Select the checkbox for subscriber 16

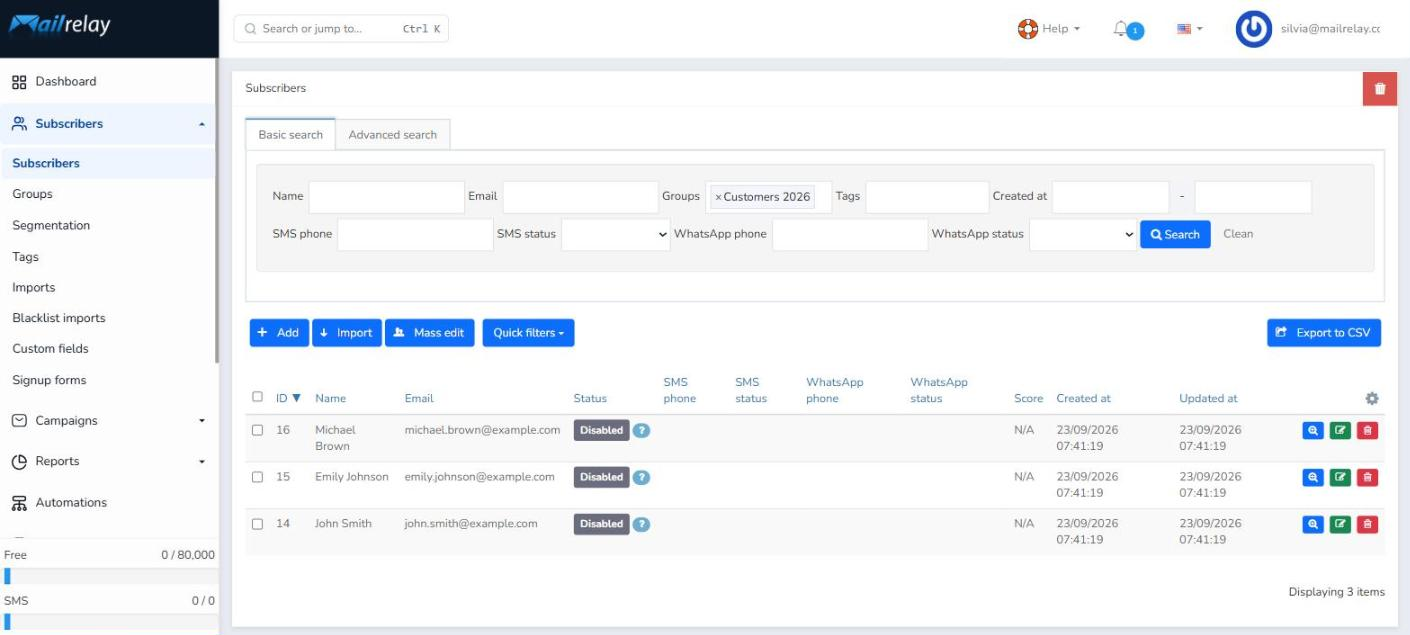pos(258,430)
